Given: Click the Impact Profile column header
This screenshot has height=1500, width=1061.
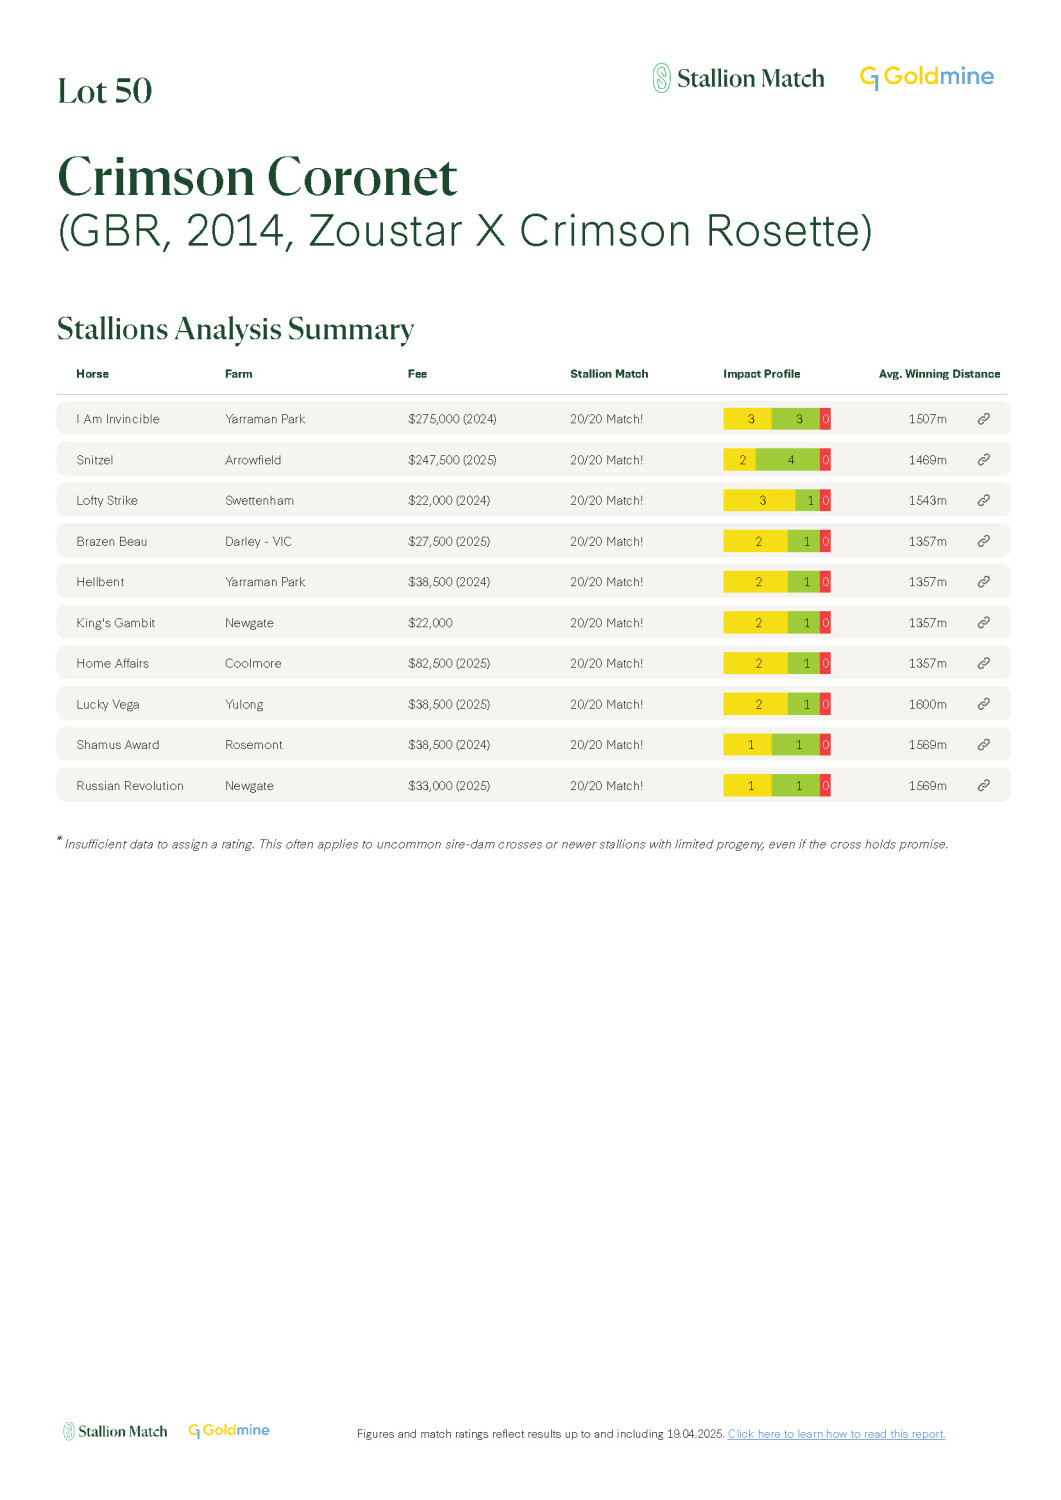Looking at the screenshot, I should [761, 374].
